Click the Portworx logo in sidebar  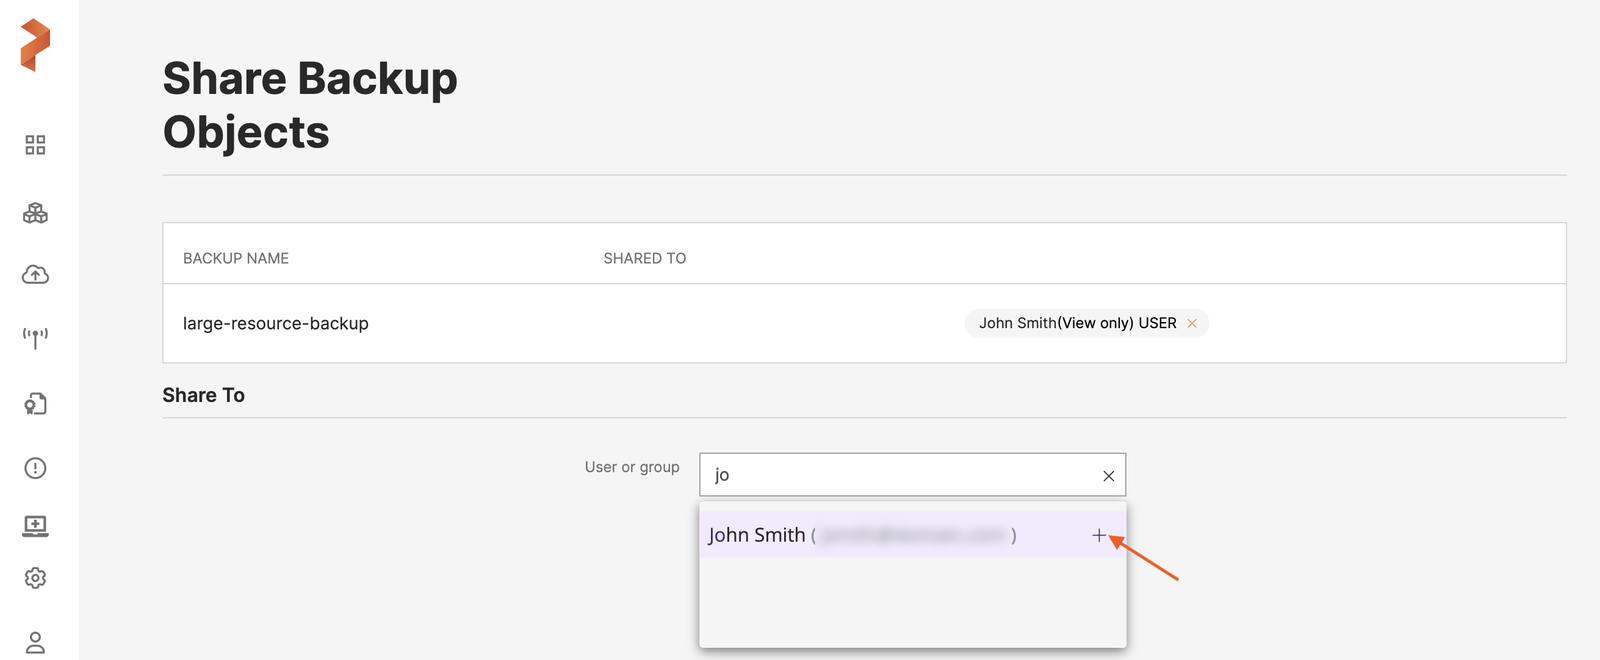[35, 45]
